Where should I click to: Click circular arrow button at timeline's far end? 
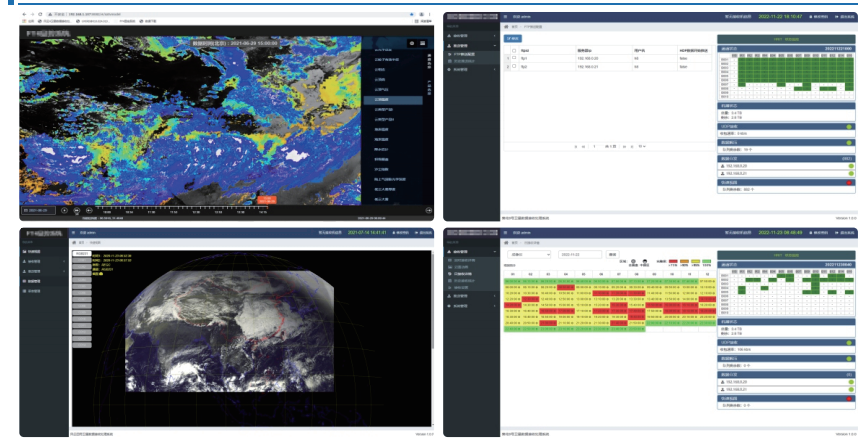[429, 210]
